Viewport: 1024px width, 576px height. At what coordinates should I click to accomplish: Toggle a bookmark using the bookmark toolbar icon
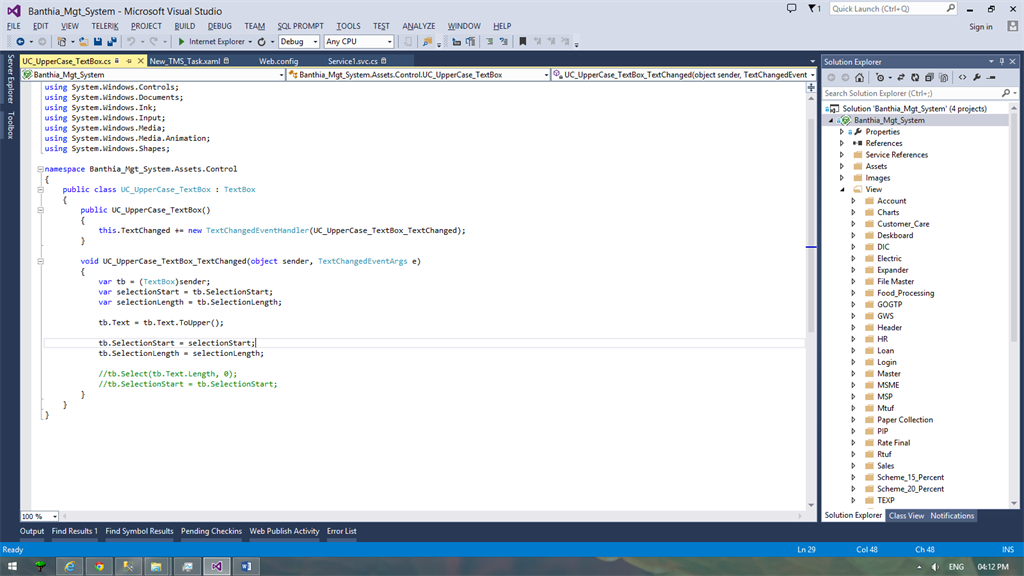522,41
